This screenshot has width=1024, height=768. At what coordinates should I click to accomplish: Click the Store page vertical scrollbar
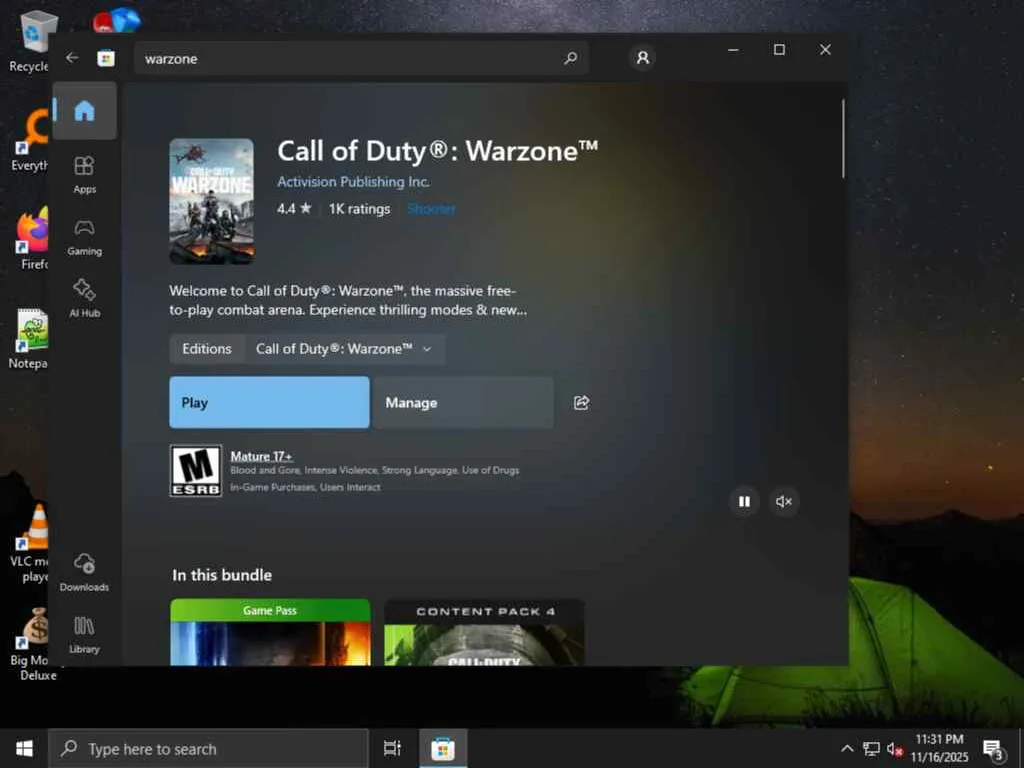click(x=843, y=138)
